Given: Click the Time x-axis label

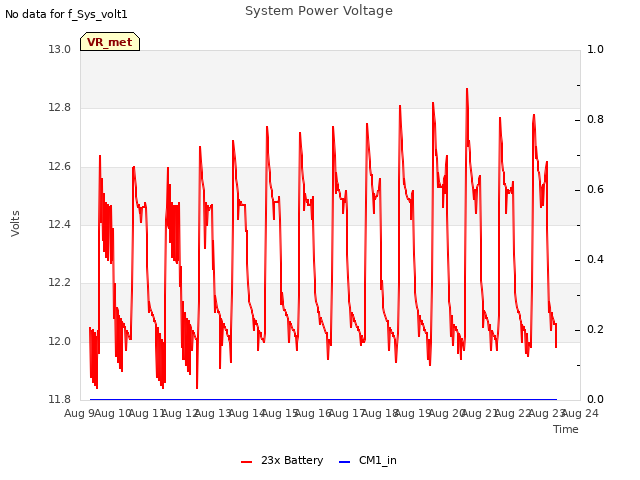Looking at the screenshot, I should pos(566,429).
